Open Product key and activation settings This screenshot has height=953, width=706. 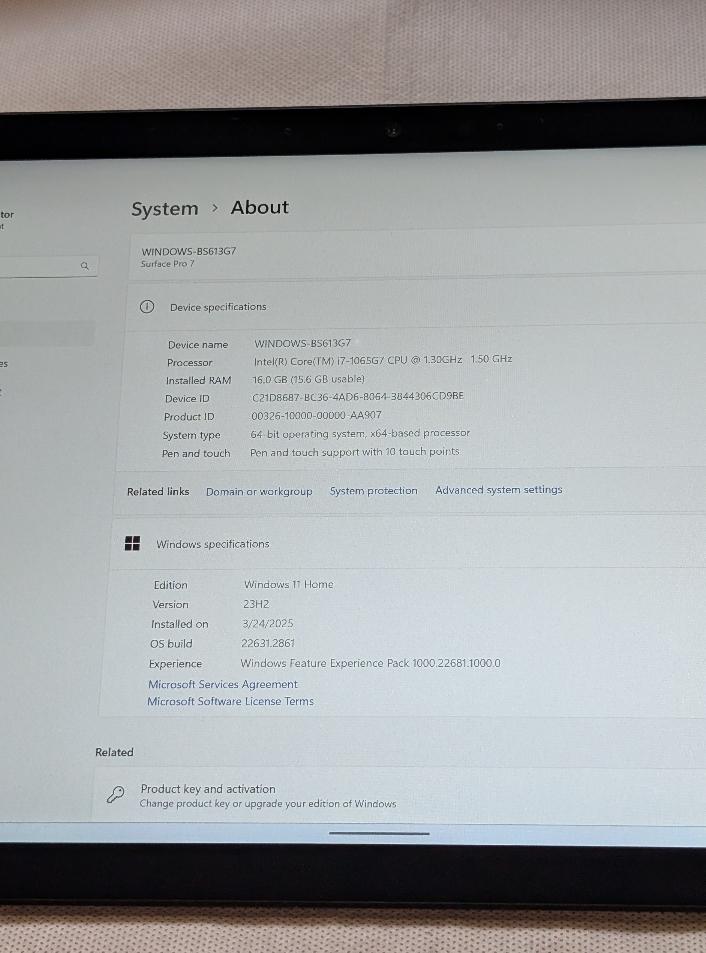[208, 789]
